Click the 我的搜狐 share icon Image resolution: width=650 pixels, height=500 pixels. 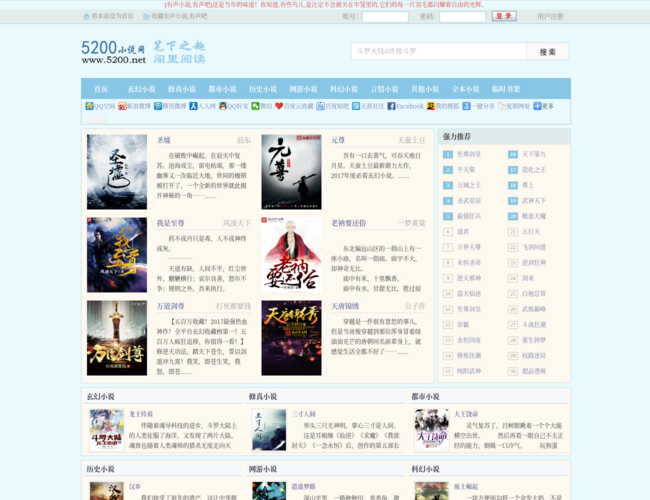(x=431, y=106)
